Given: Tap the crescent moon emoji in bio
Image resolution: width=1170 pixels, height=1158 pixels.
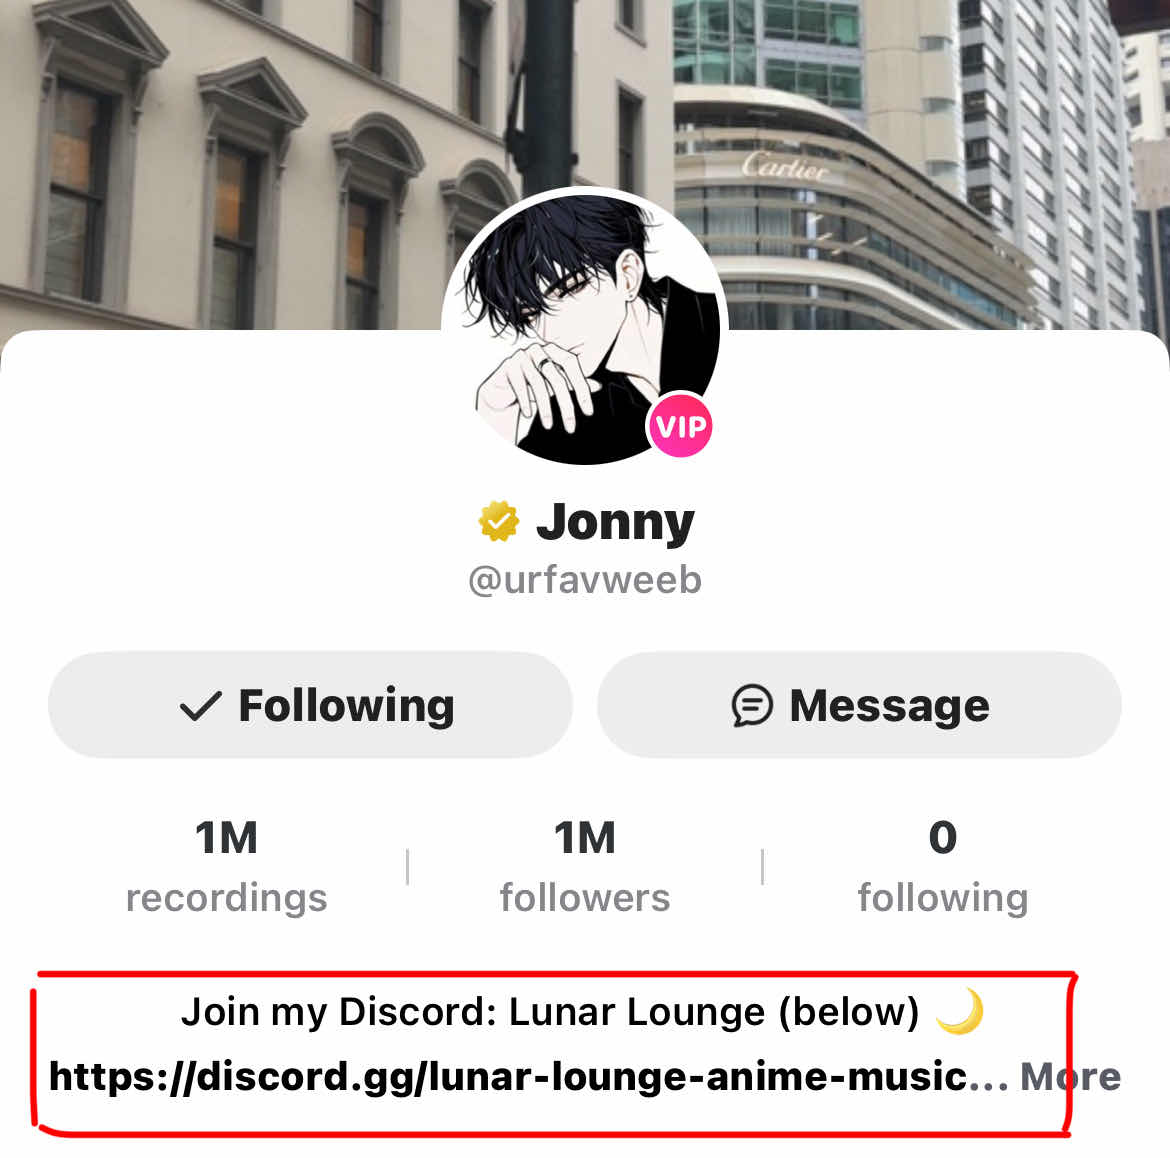Looking at the screenshot, I should (960, 1012).
